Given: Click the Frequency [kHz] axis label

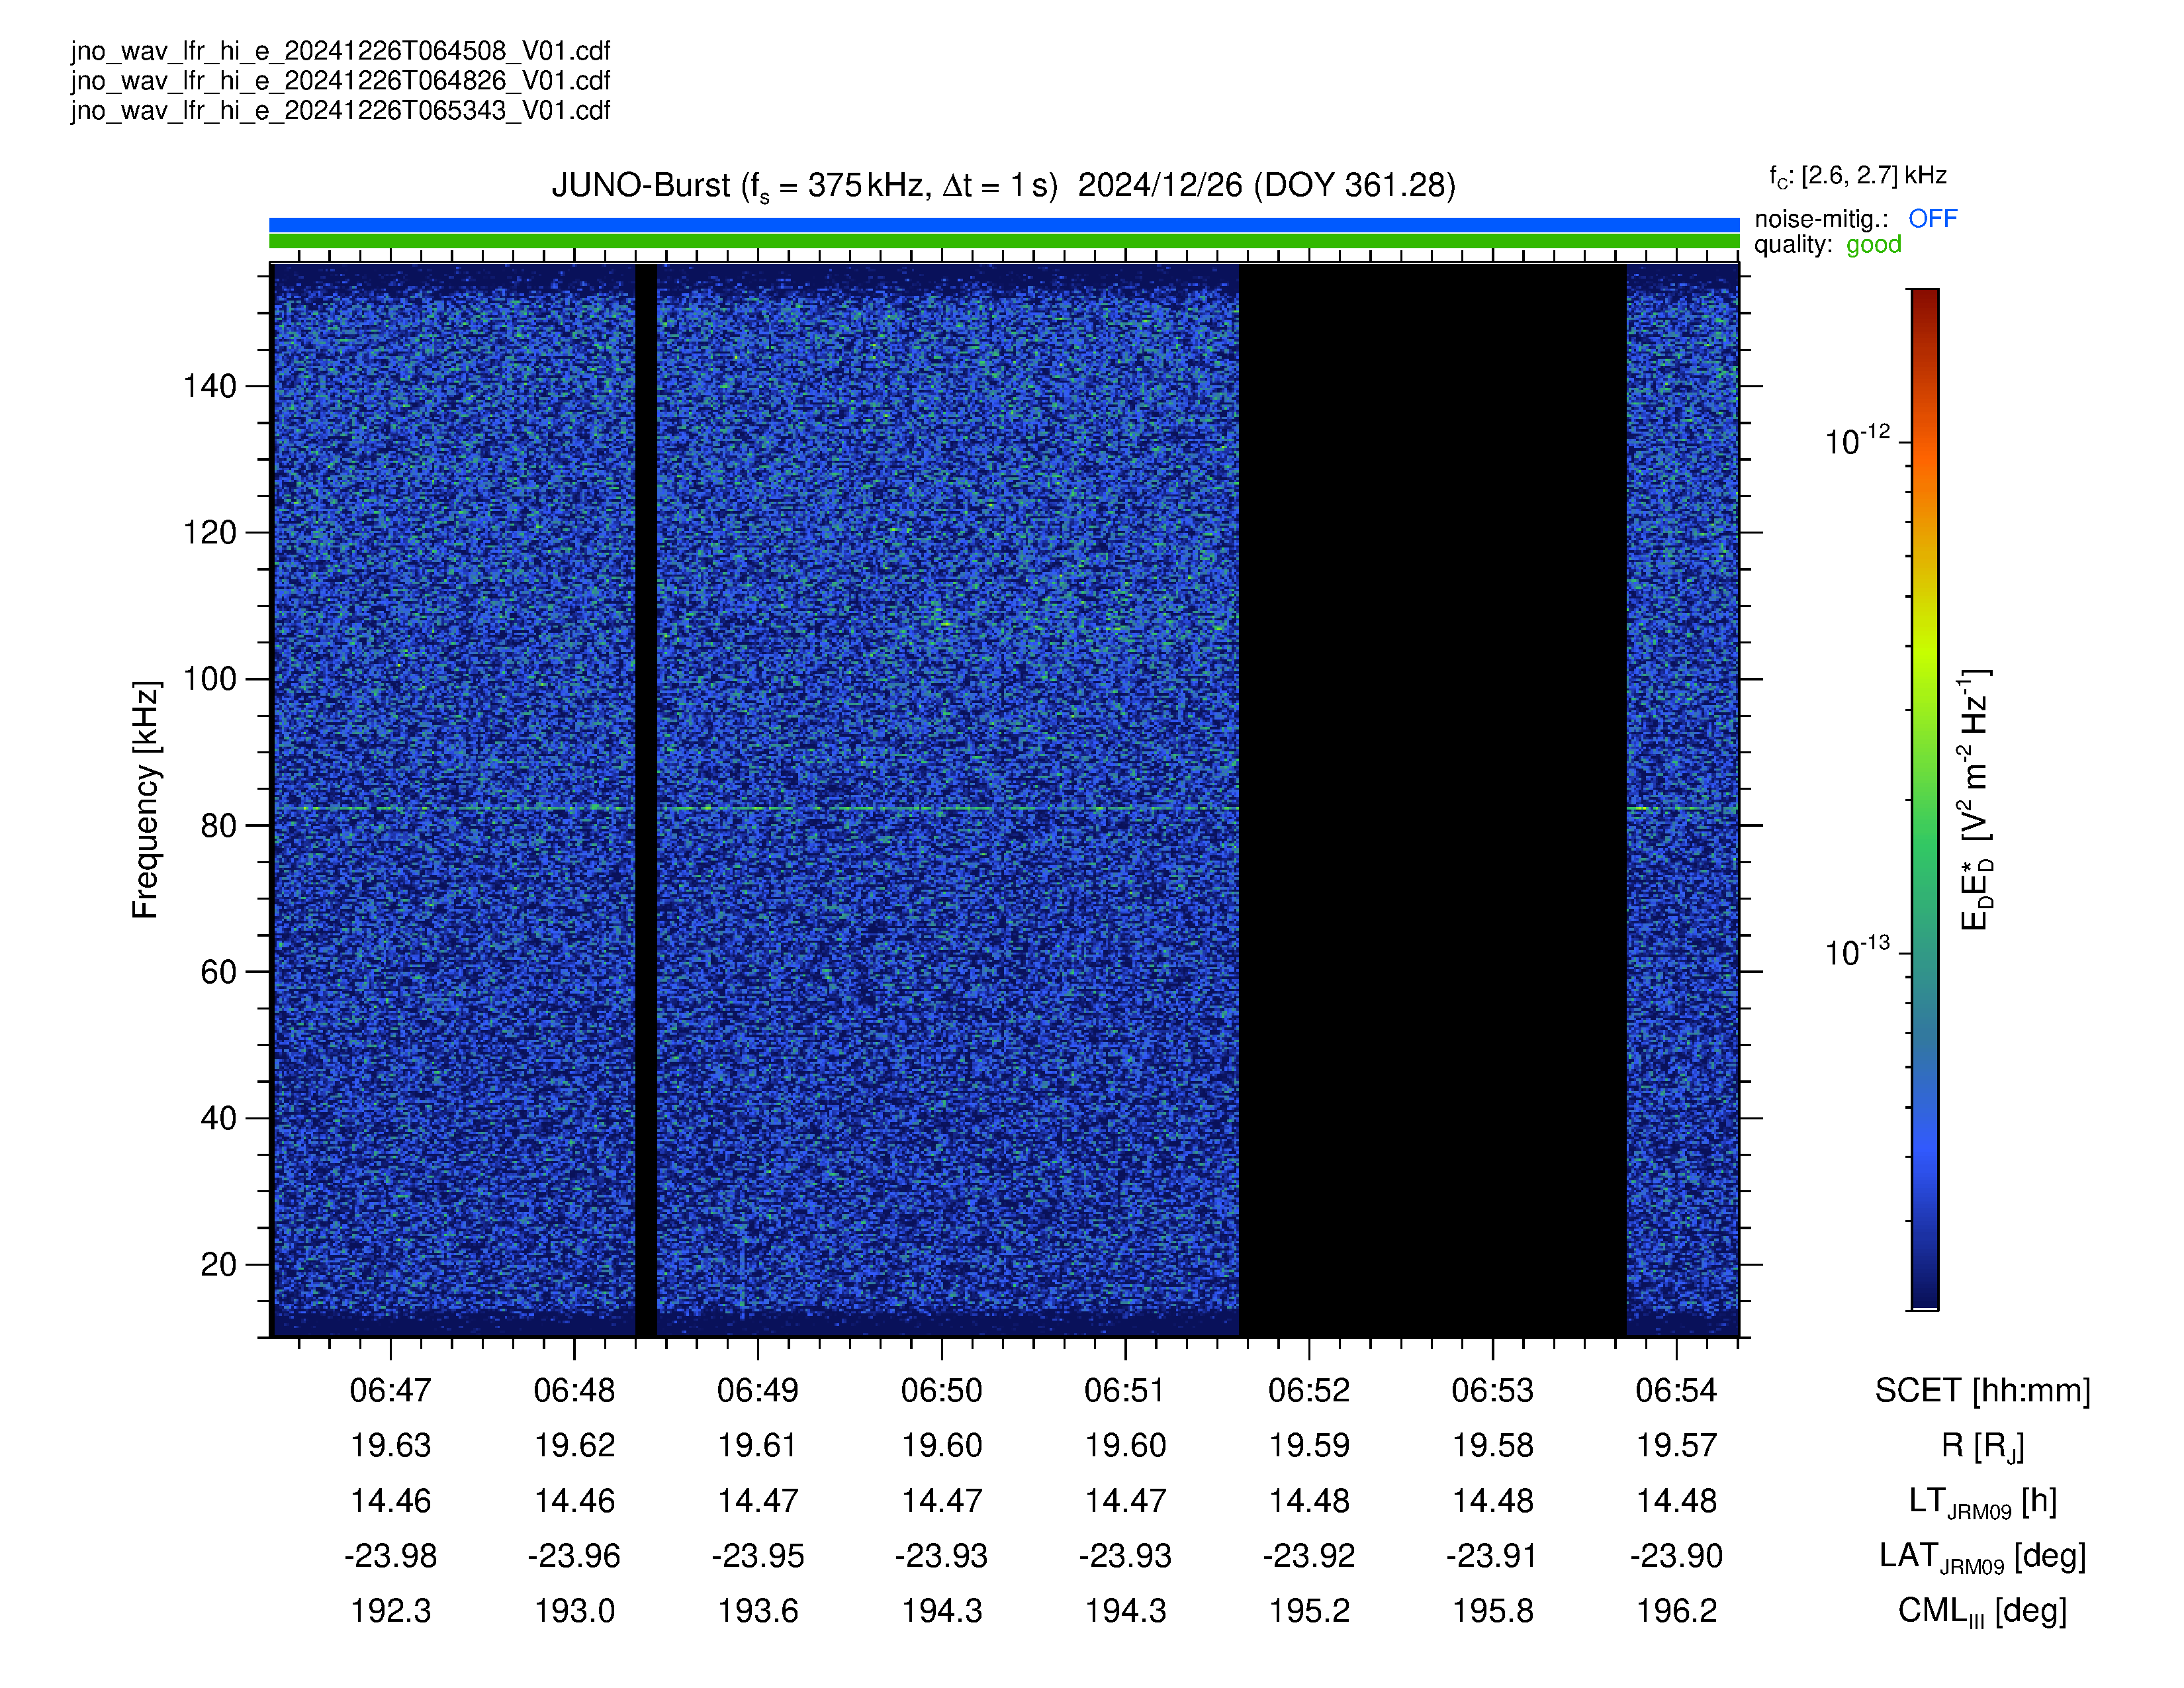Looking at the screenshot, I should coord(146,800).
